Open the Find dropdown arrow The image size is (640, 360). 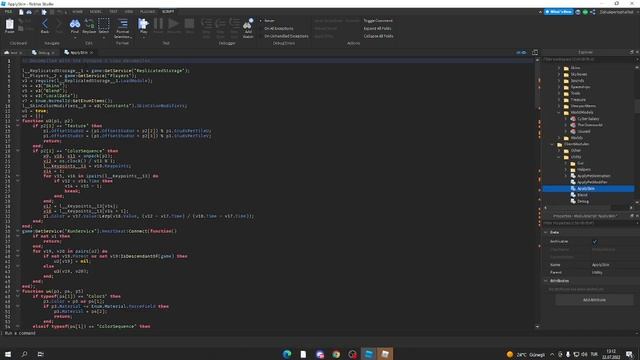click(x=75, y=38)
